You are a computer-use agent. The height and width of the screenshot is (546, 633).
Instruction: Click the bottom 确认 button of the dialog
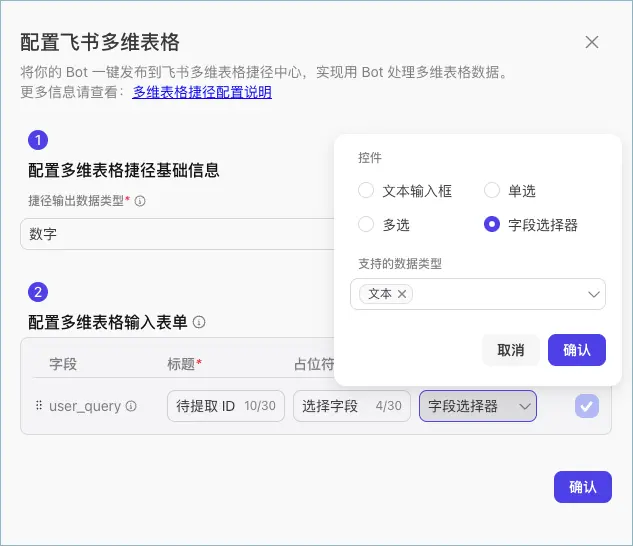[583, 487]
